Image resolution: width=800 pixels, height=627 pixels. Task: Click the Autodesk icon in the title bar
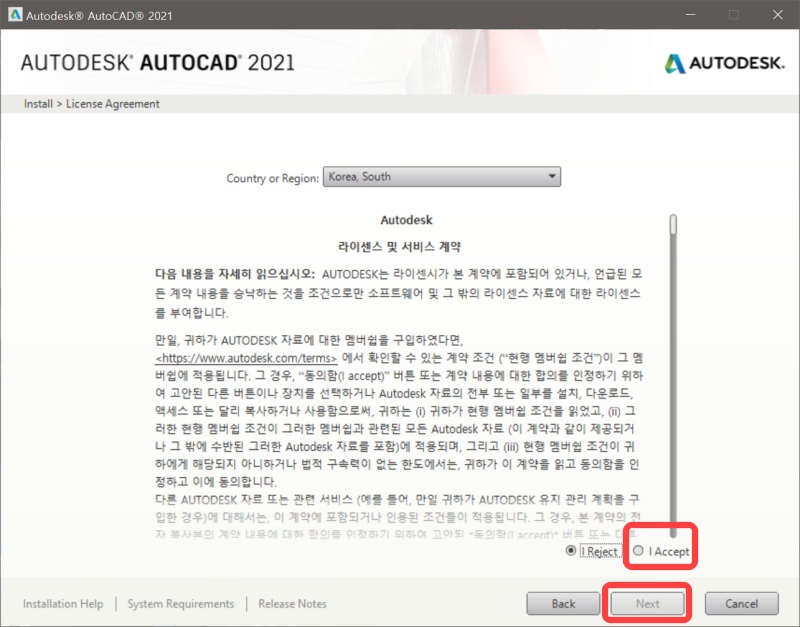pyautogui.click(x=14, y=15)
